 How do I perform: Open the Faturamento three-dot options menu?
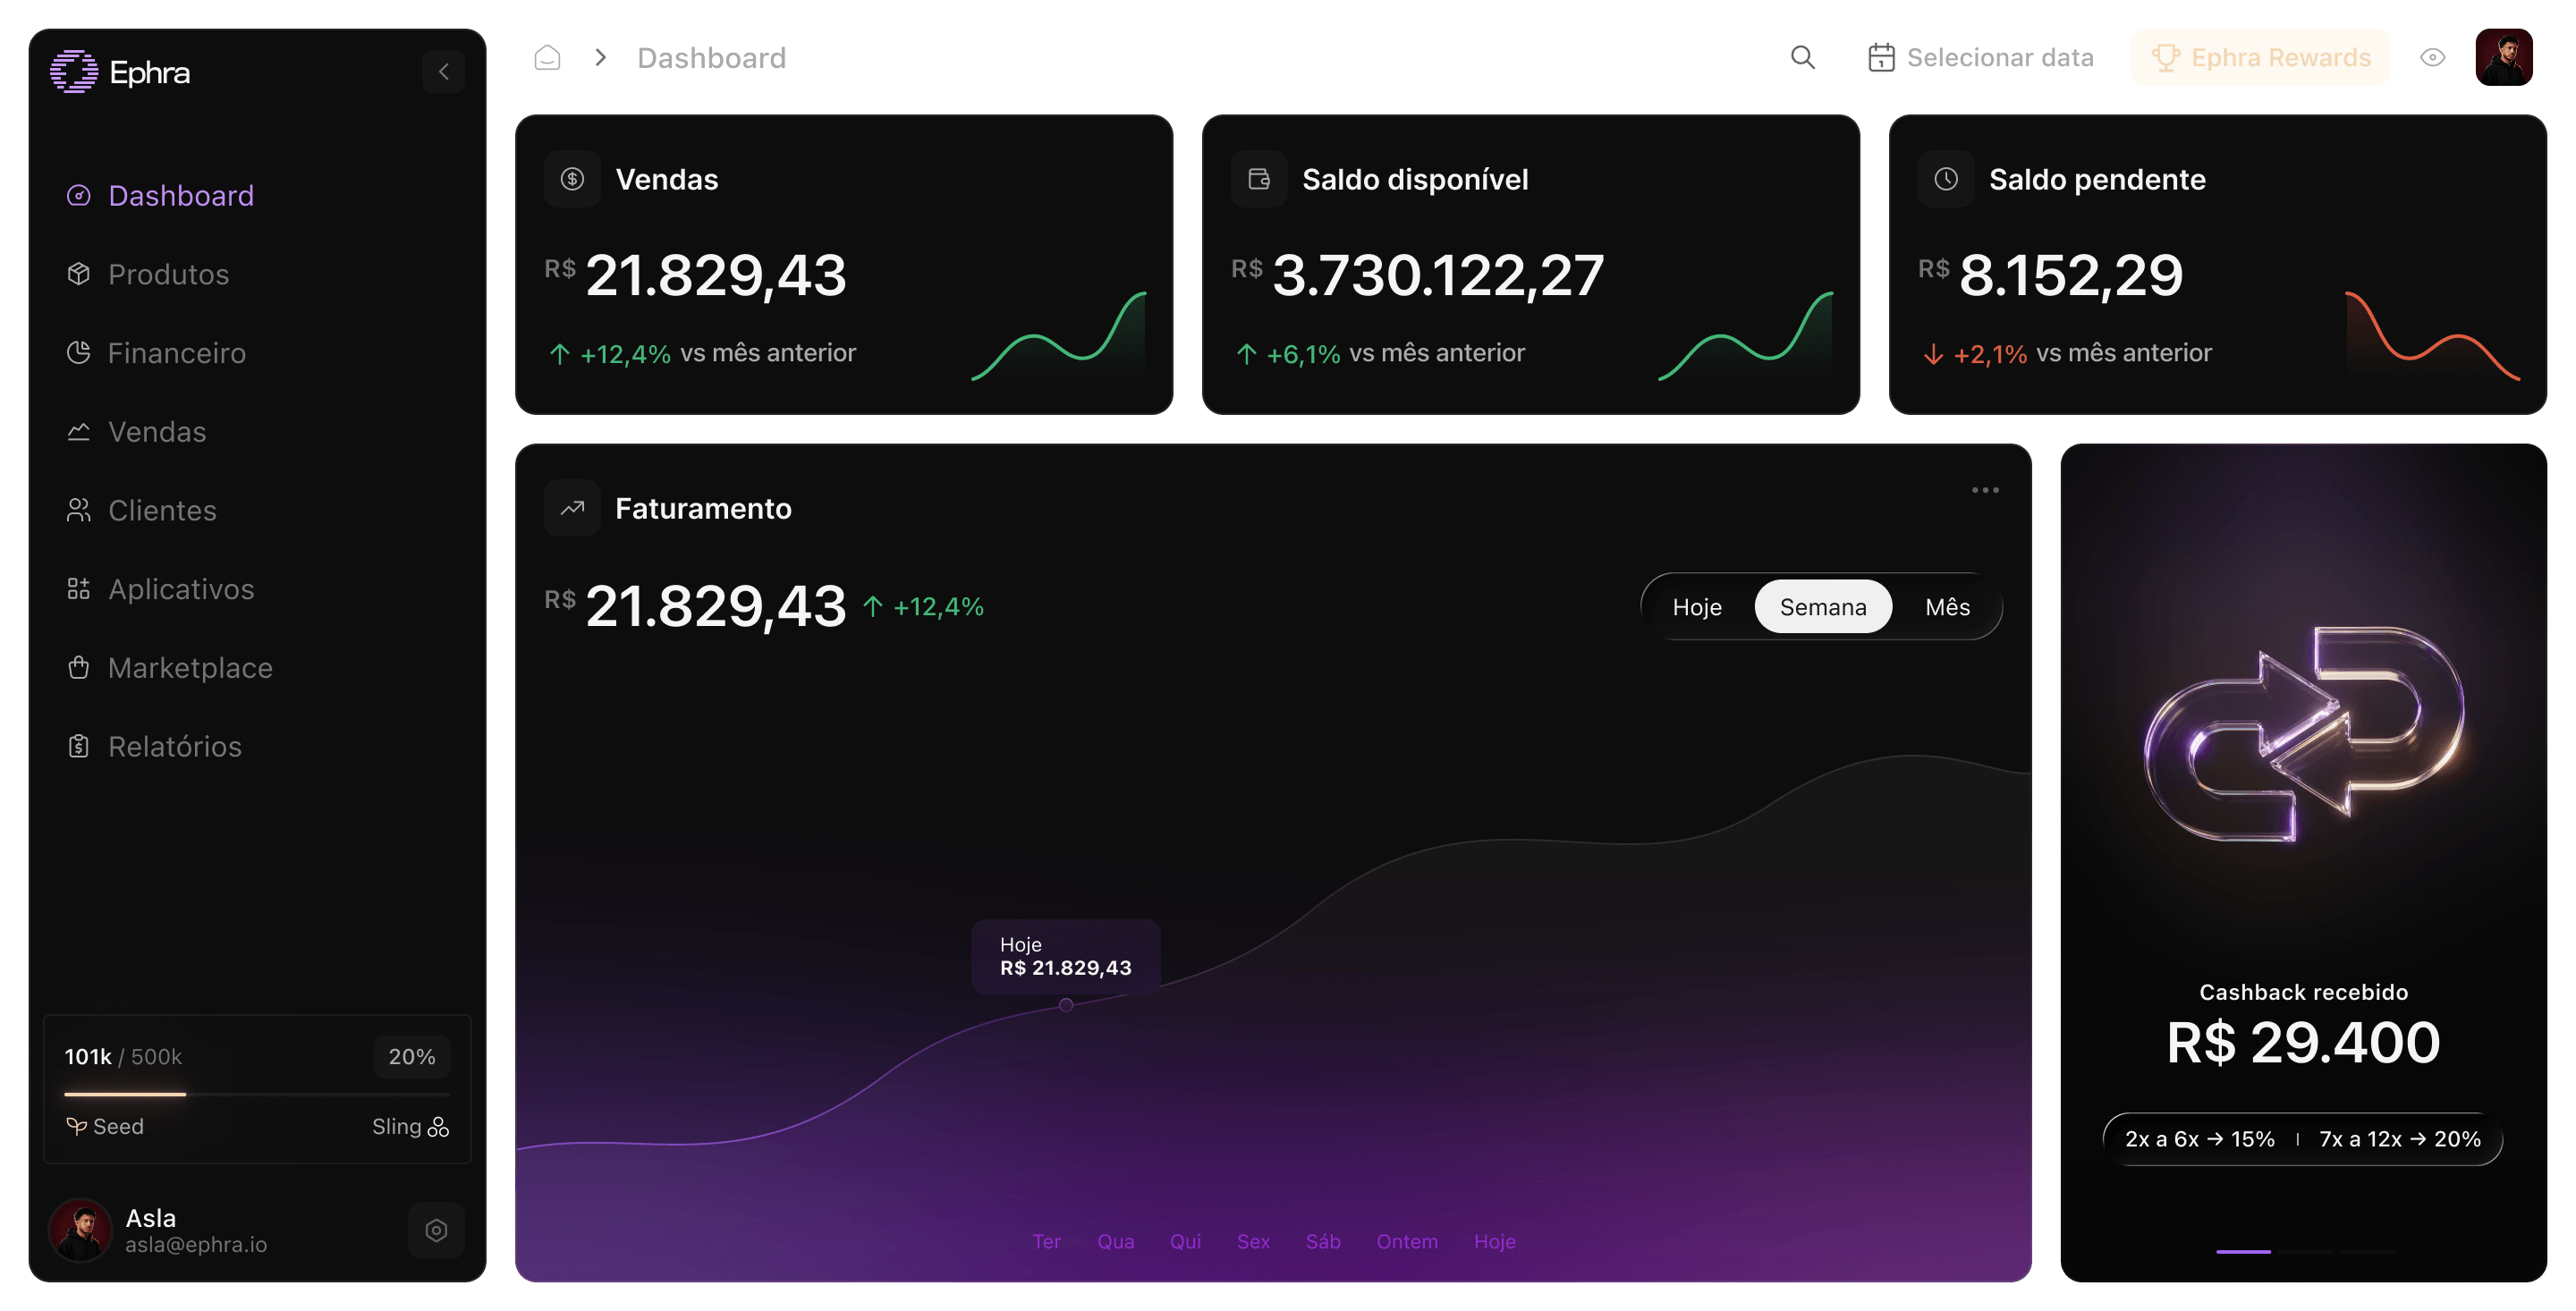(x=1985, y=490)
